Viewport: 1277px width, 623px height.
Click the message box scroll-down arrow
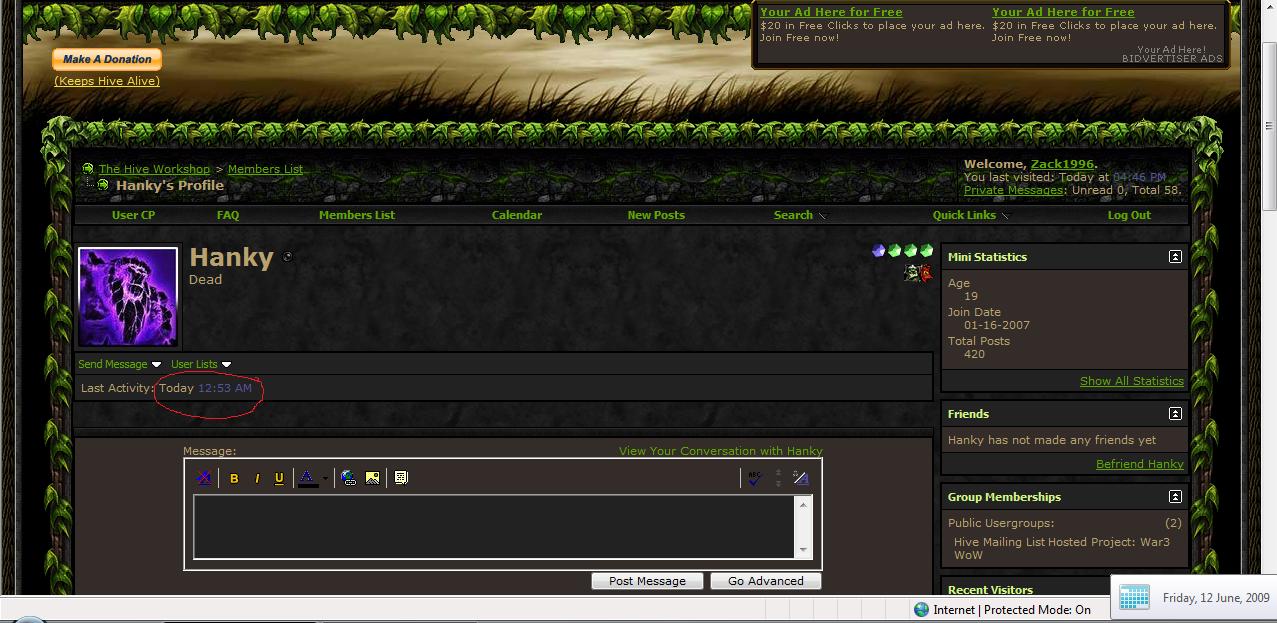(x=803, y=550)
